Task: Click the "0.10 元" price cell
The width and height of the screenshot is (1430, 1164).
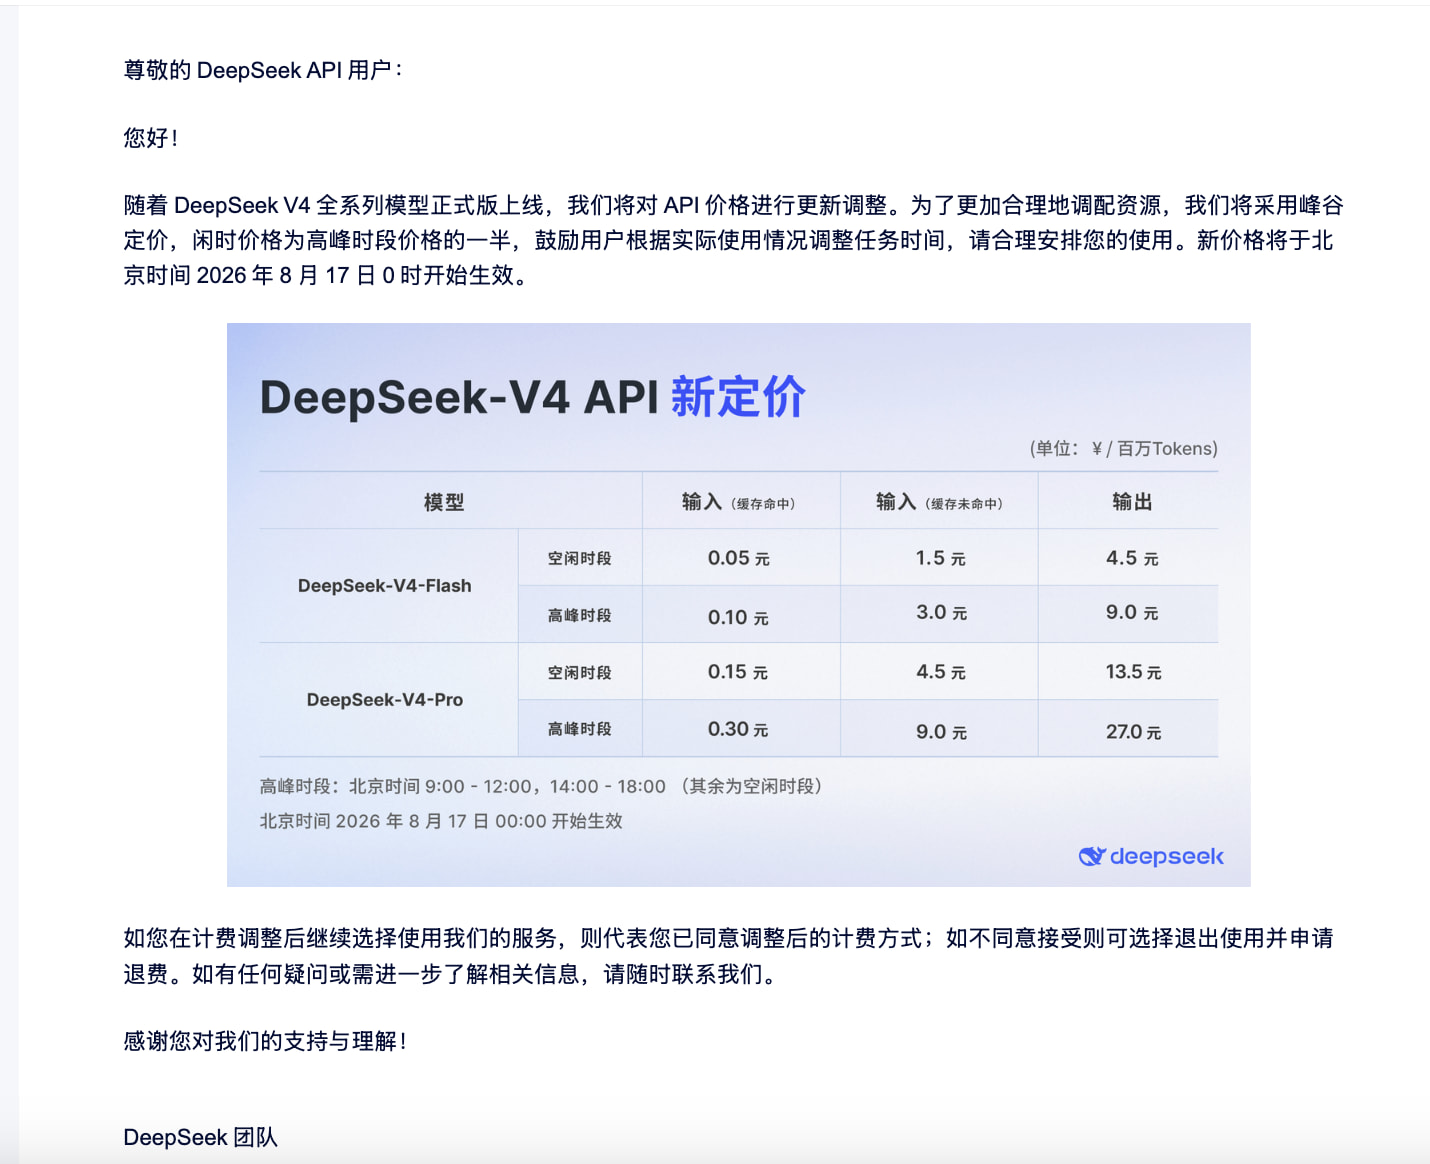Action: 739,617
